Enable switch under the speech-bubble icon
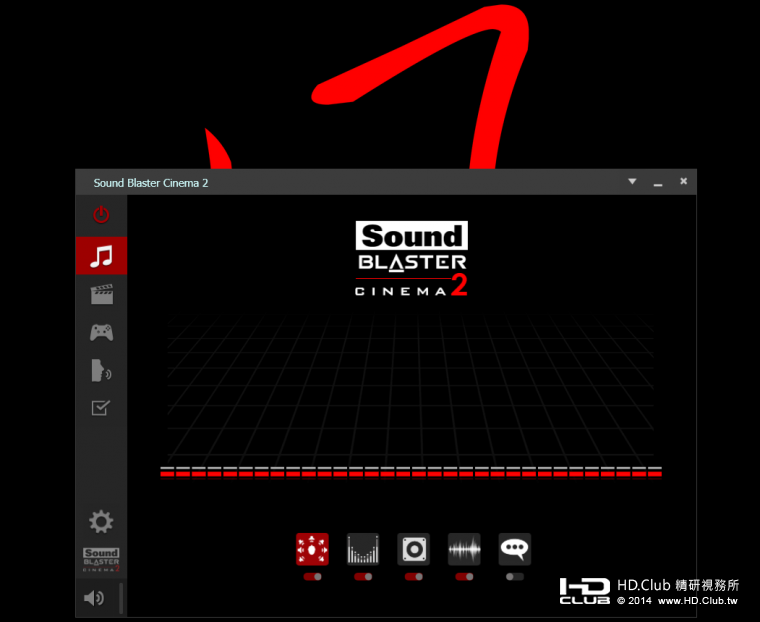The image size is (760, 622). click(515, 577)
